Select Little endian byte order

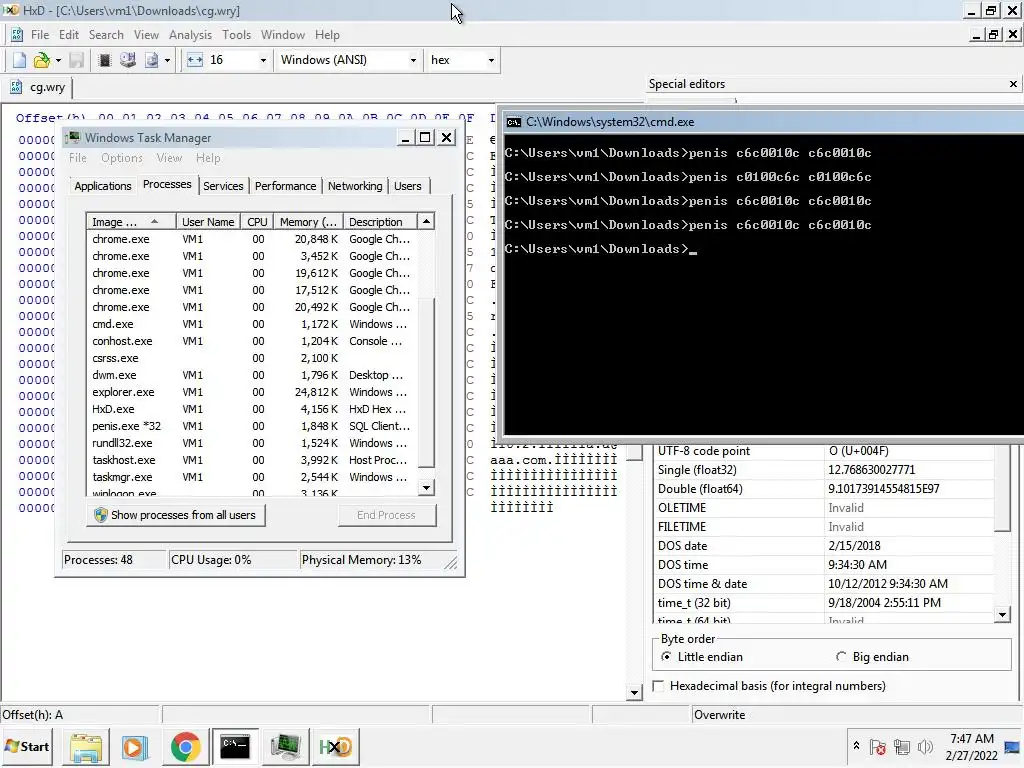click(665, 657)
